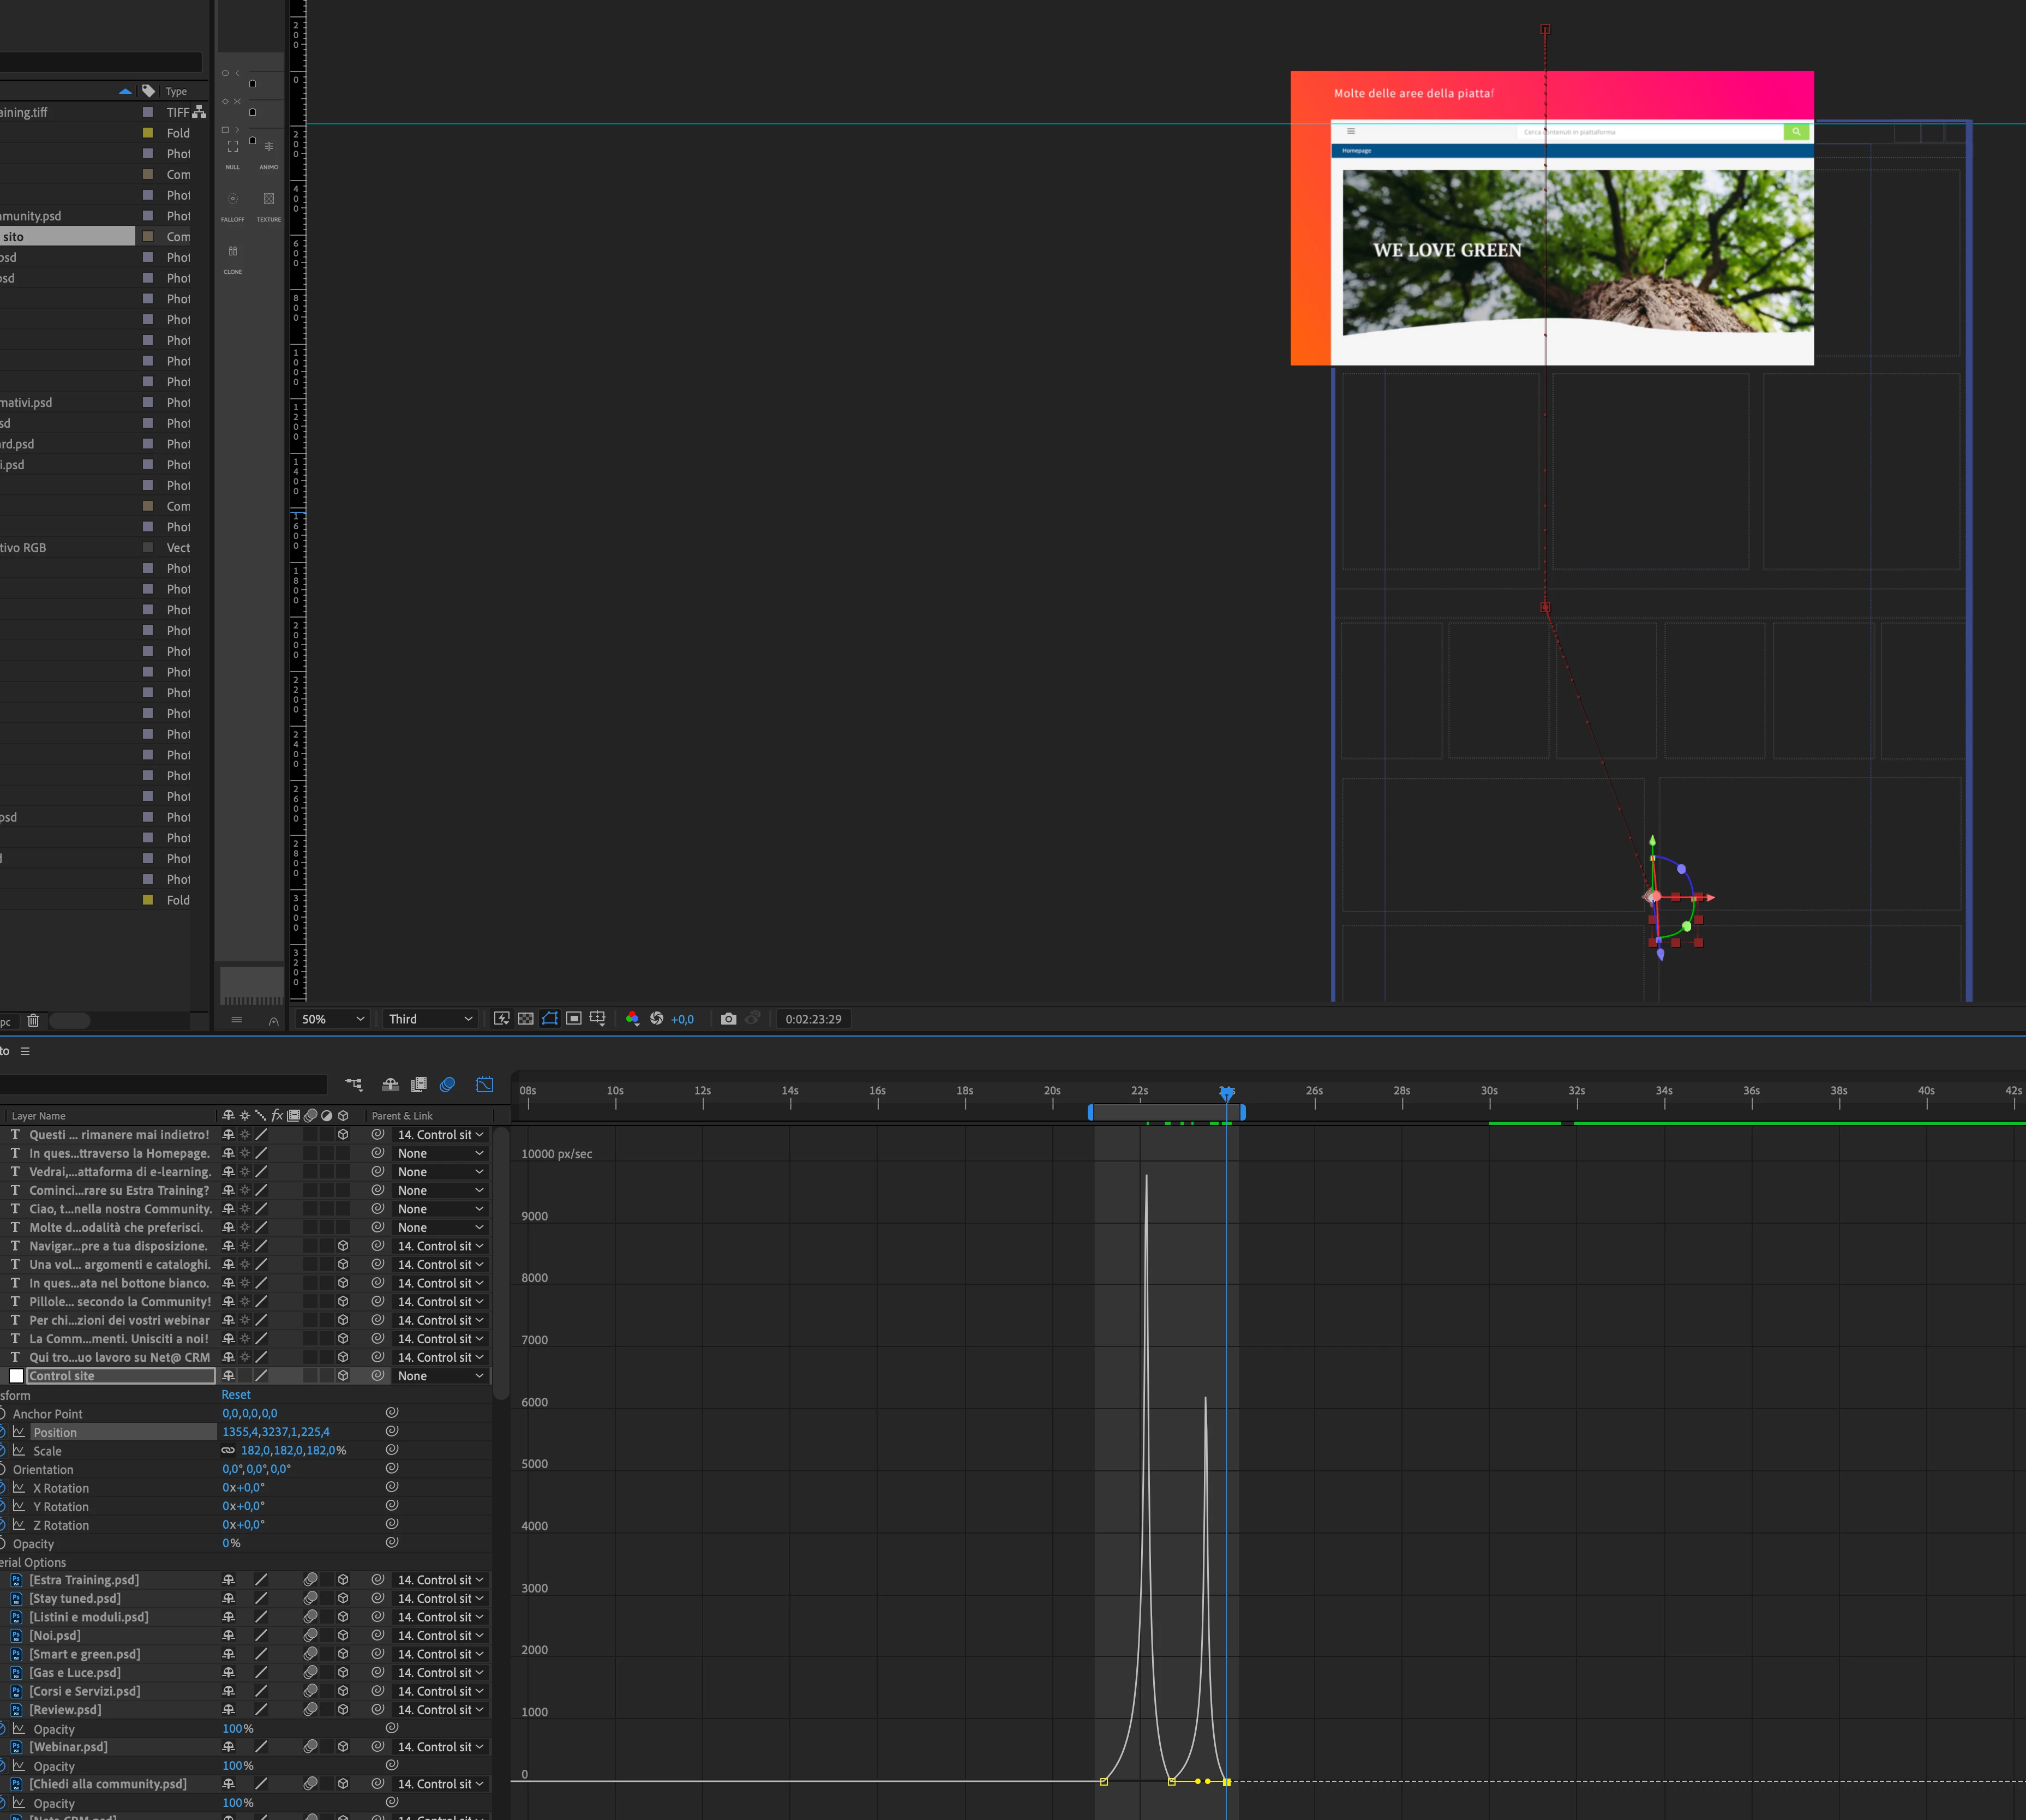Click the Type column header
This screenshot has height=1820, width=2026.
point(176,91)
